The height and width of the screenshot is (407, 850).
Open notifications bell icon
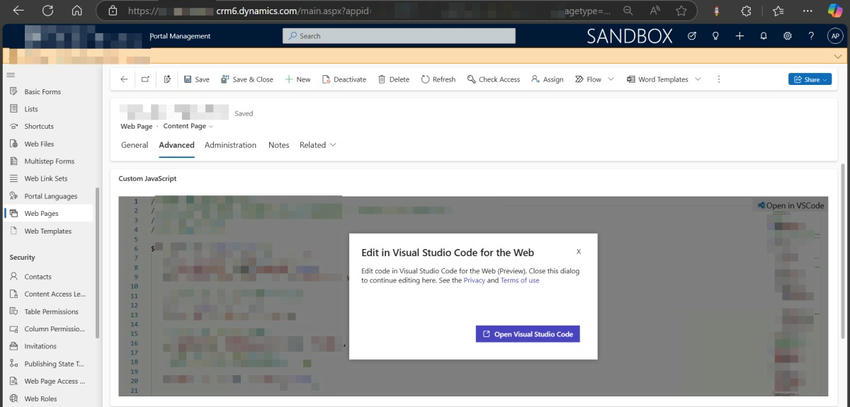763,36
